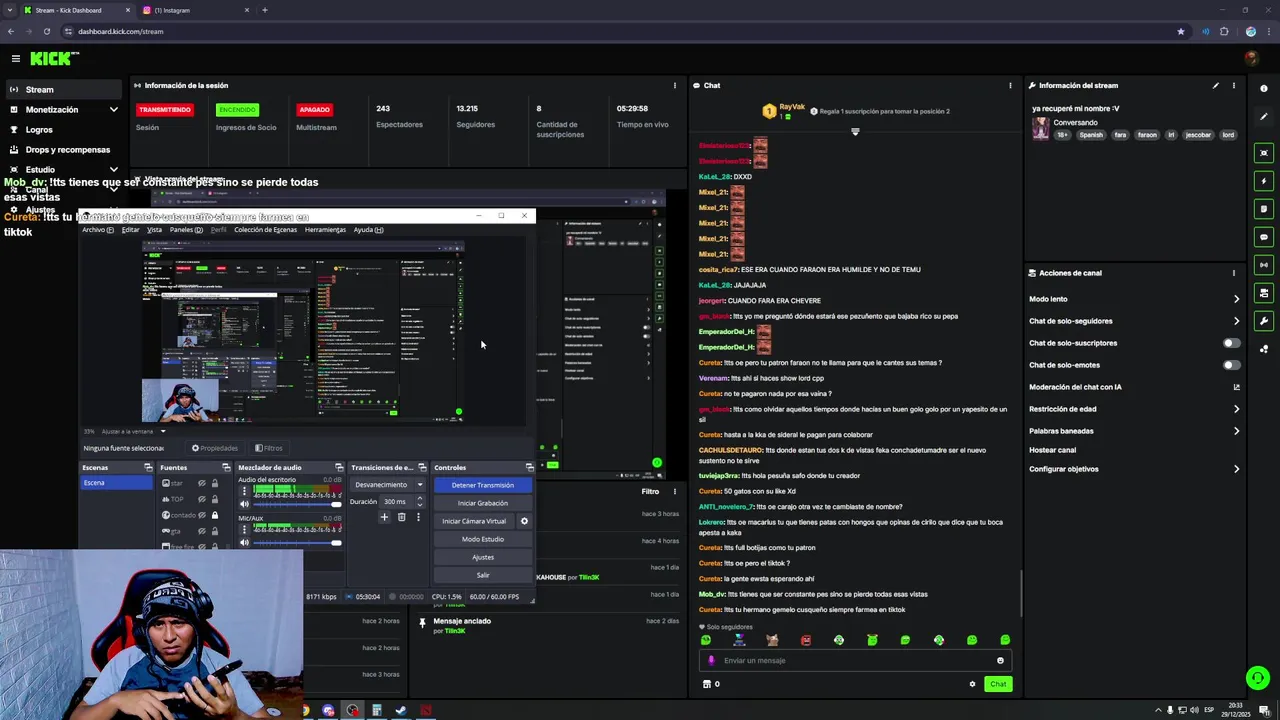Click Iniciar Cámara Virtual in OBS
This screenshot has height=720, width=1280.
pyautogui.click(x=475, y=521)
